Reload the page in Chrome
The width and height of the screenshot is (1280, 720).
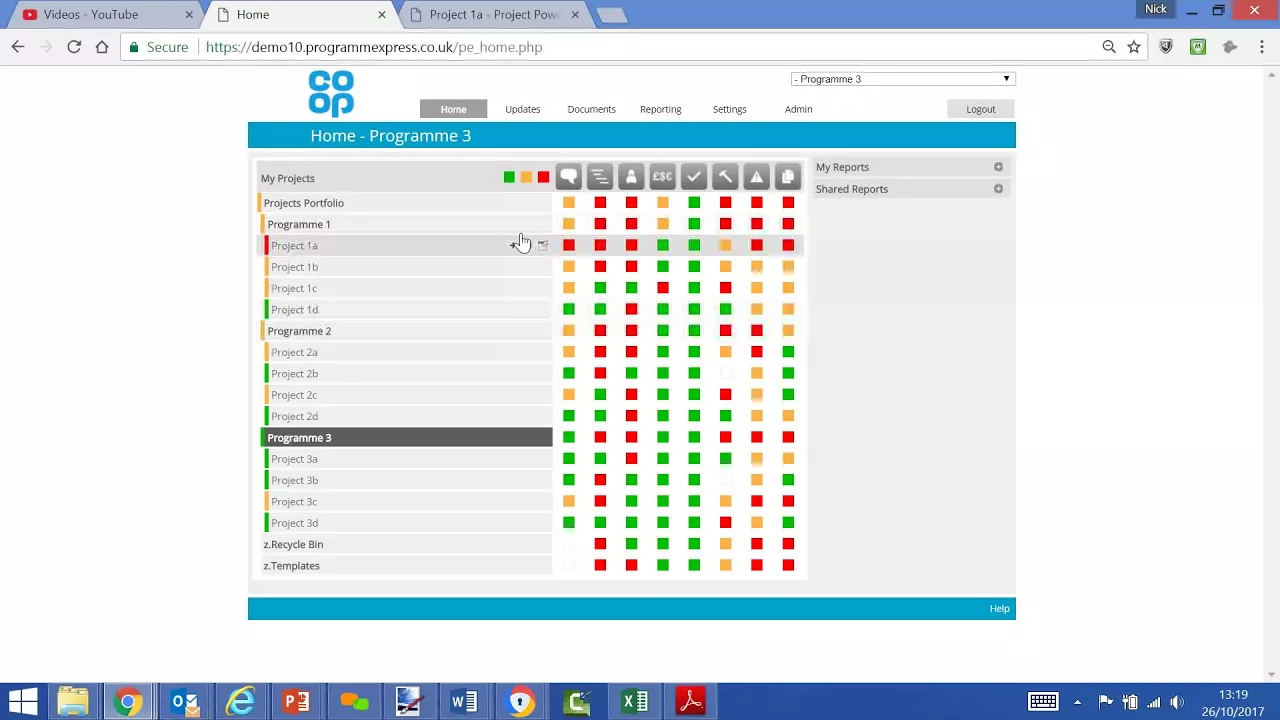pos(74,47)
